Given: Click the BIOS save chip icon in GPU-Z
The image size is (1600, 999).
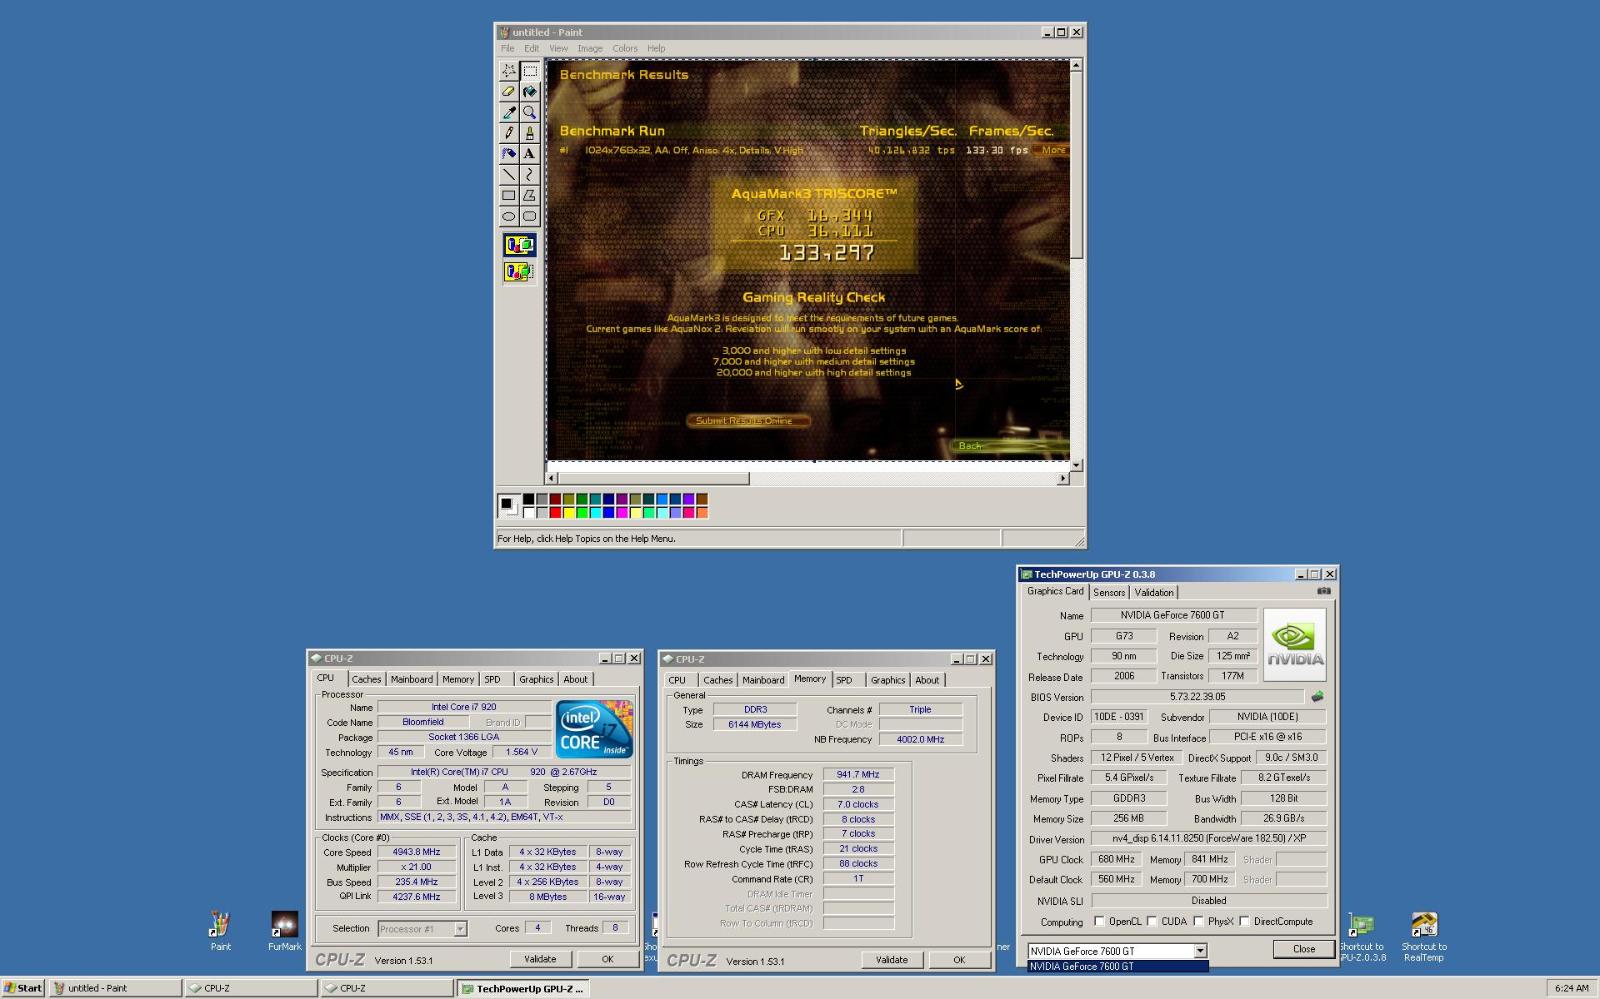Looking at the screenshot, I should 1317,696.
